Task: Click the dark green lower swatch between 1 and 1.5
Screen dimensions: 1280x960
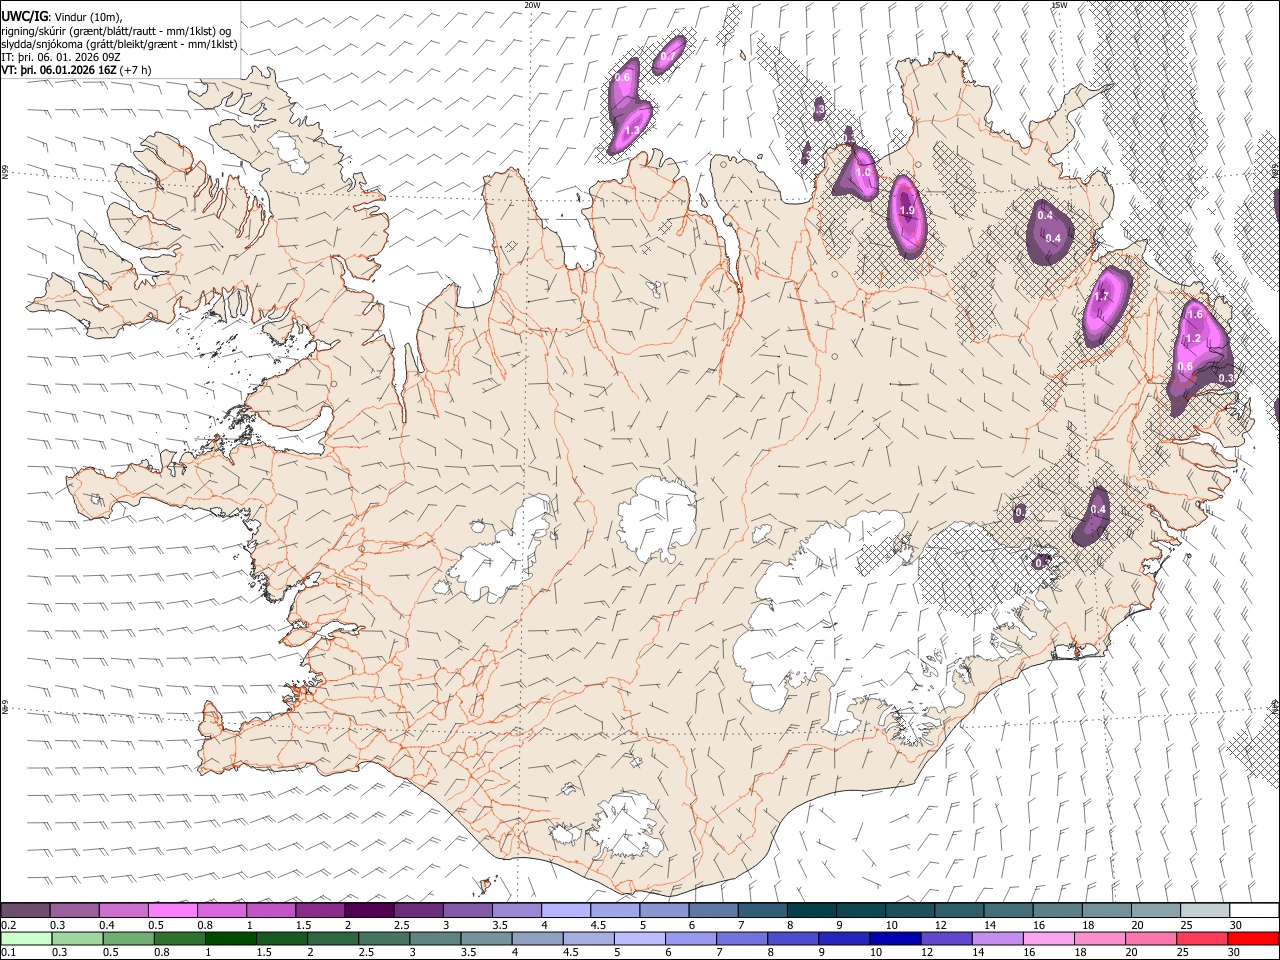Action: pyautogui.click(x=231, y=938)
